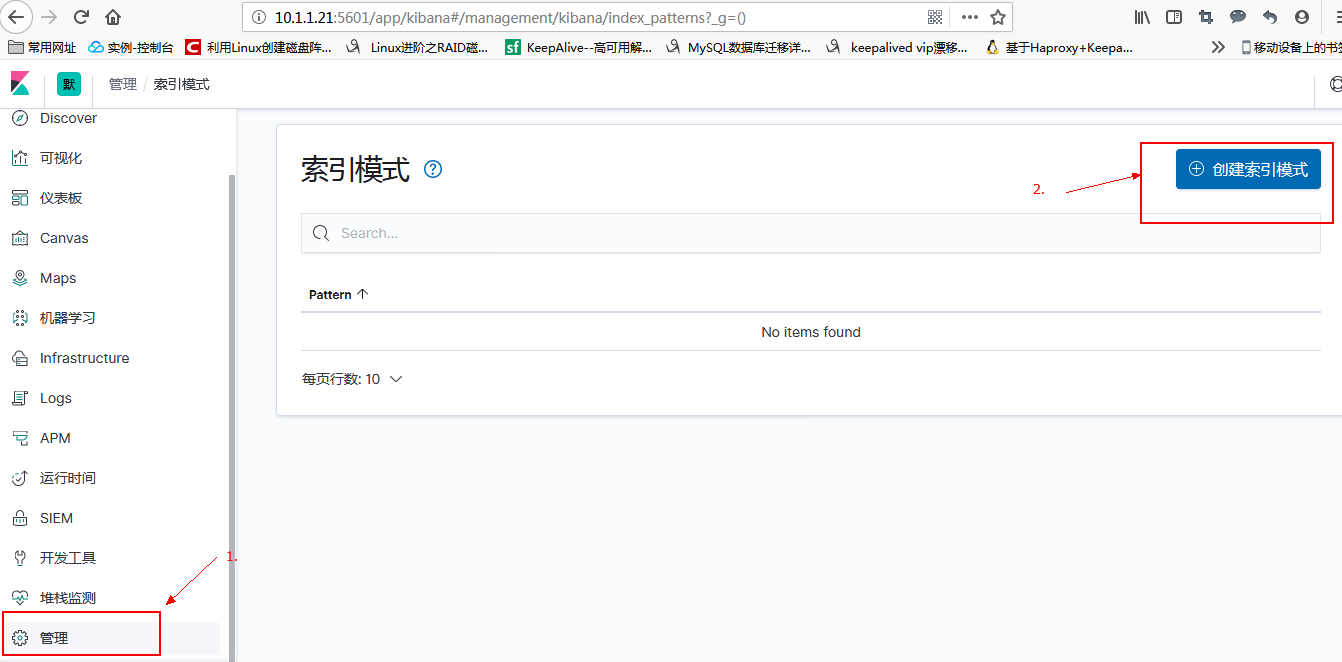The height and width of the screenshot is (662, 1342).
Task: Click the chat bubble toolbar icon
Action: click(1238, 17)
